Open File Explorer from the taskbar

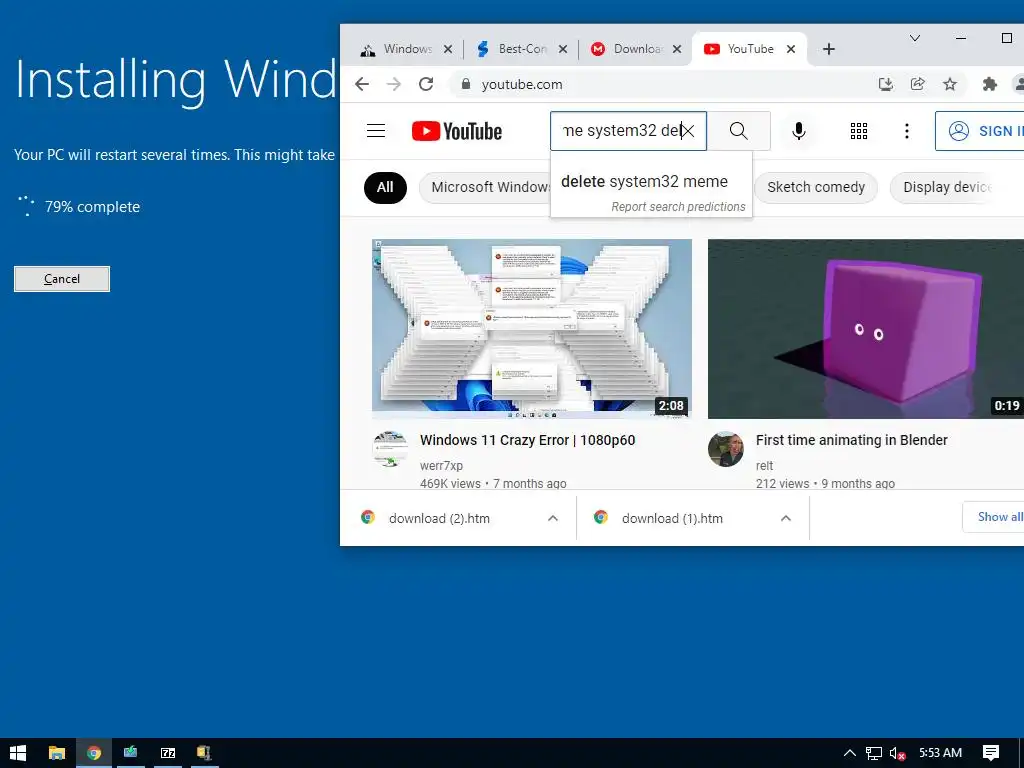point(57,753)
